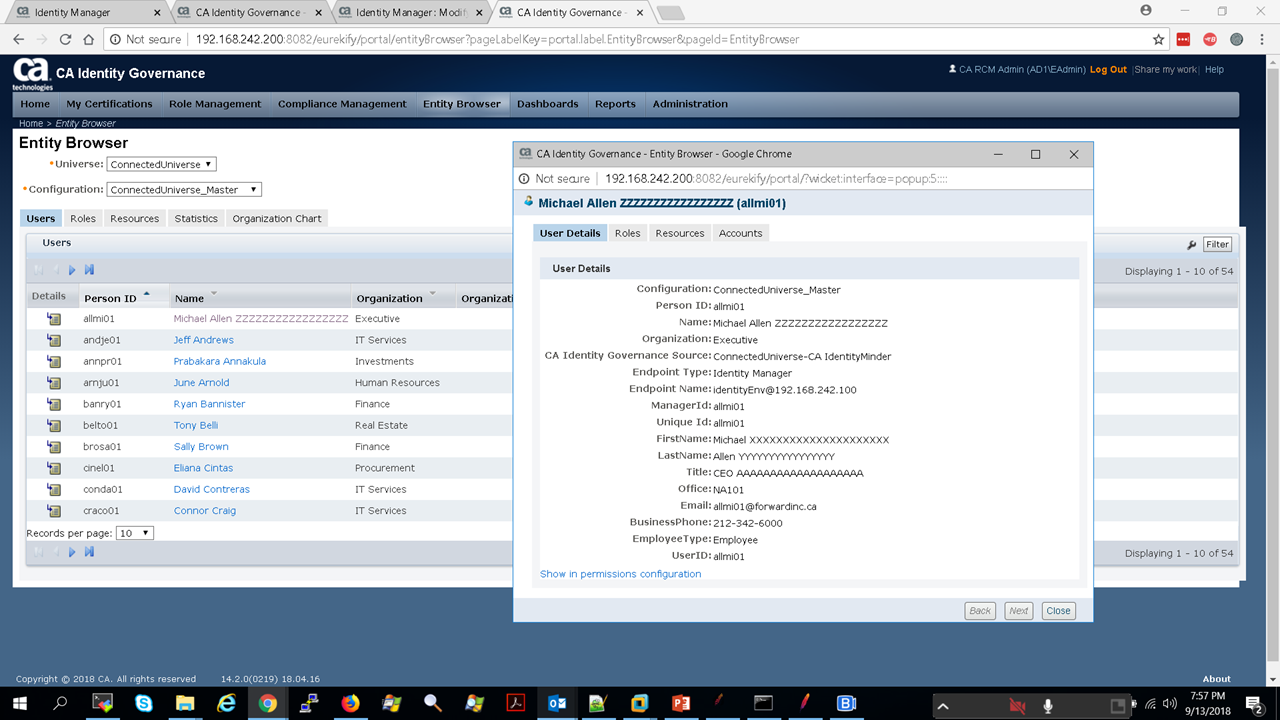The image size is (1280, 720).
Task: Show hidden system tray icons
Action: tap(943, 706)
